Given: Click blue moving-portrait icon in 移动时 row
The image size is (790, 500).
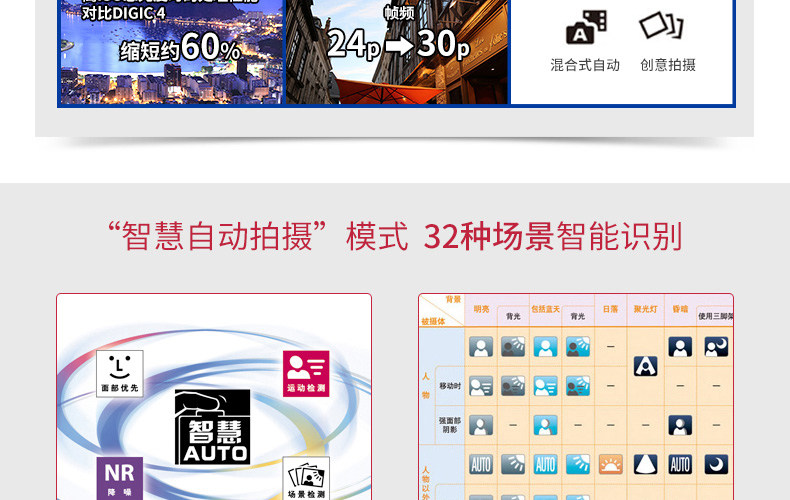Looking at the screenshot, I should pyautogui.click(x=545, y=386).
